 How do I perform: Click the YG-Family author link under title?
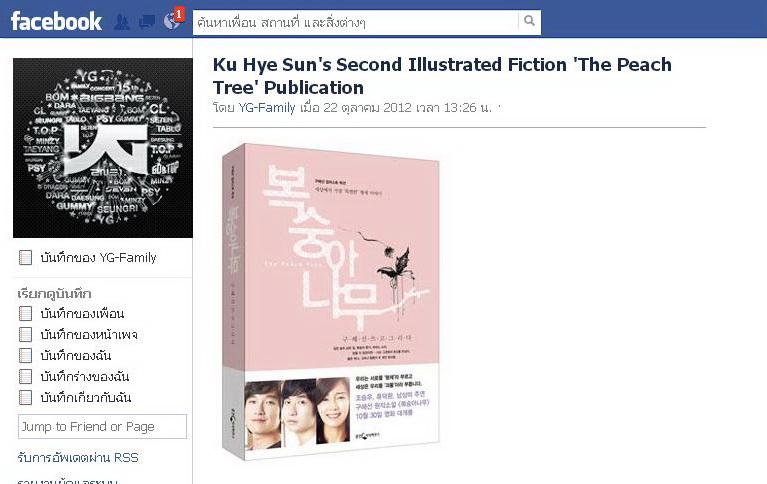click(x=267, y=107)
